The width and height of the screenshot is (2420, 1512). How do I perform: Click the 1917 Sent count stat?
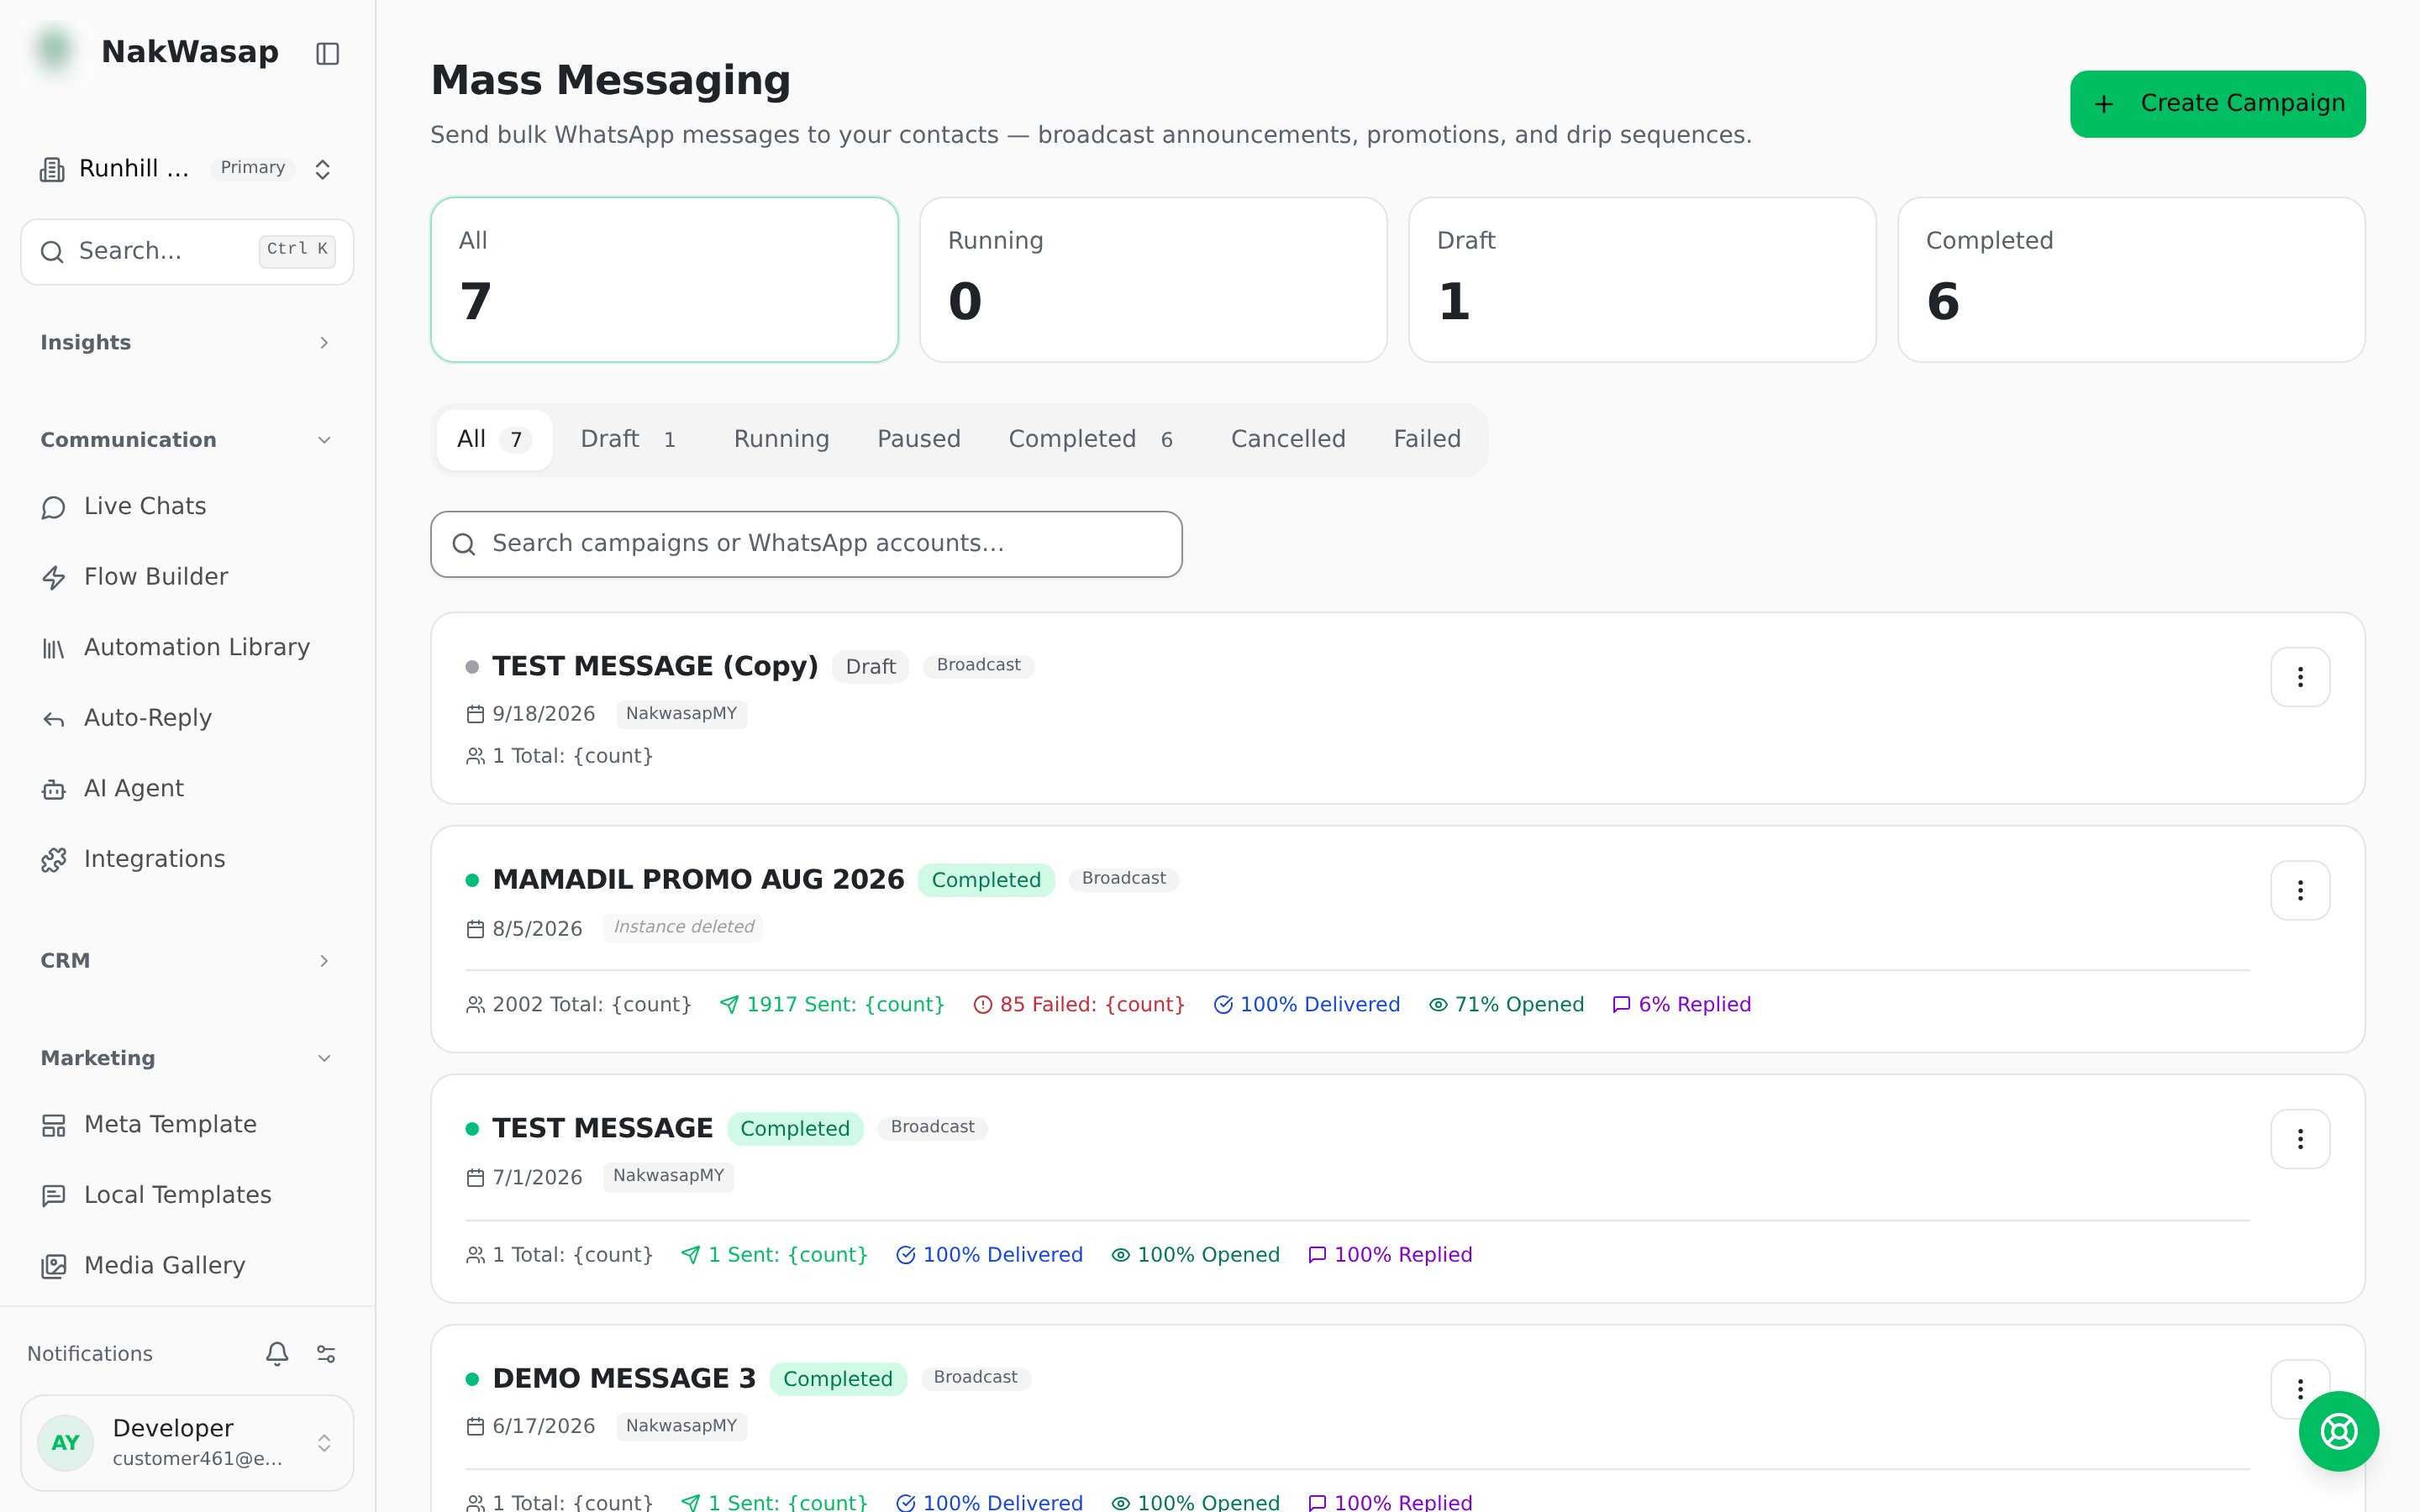(x=832, y=1004)
